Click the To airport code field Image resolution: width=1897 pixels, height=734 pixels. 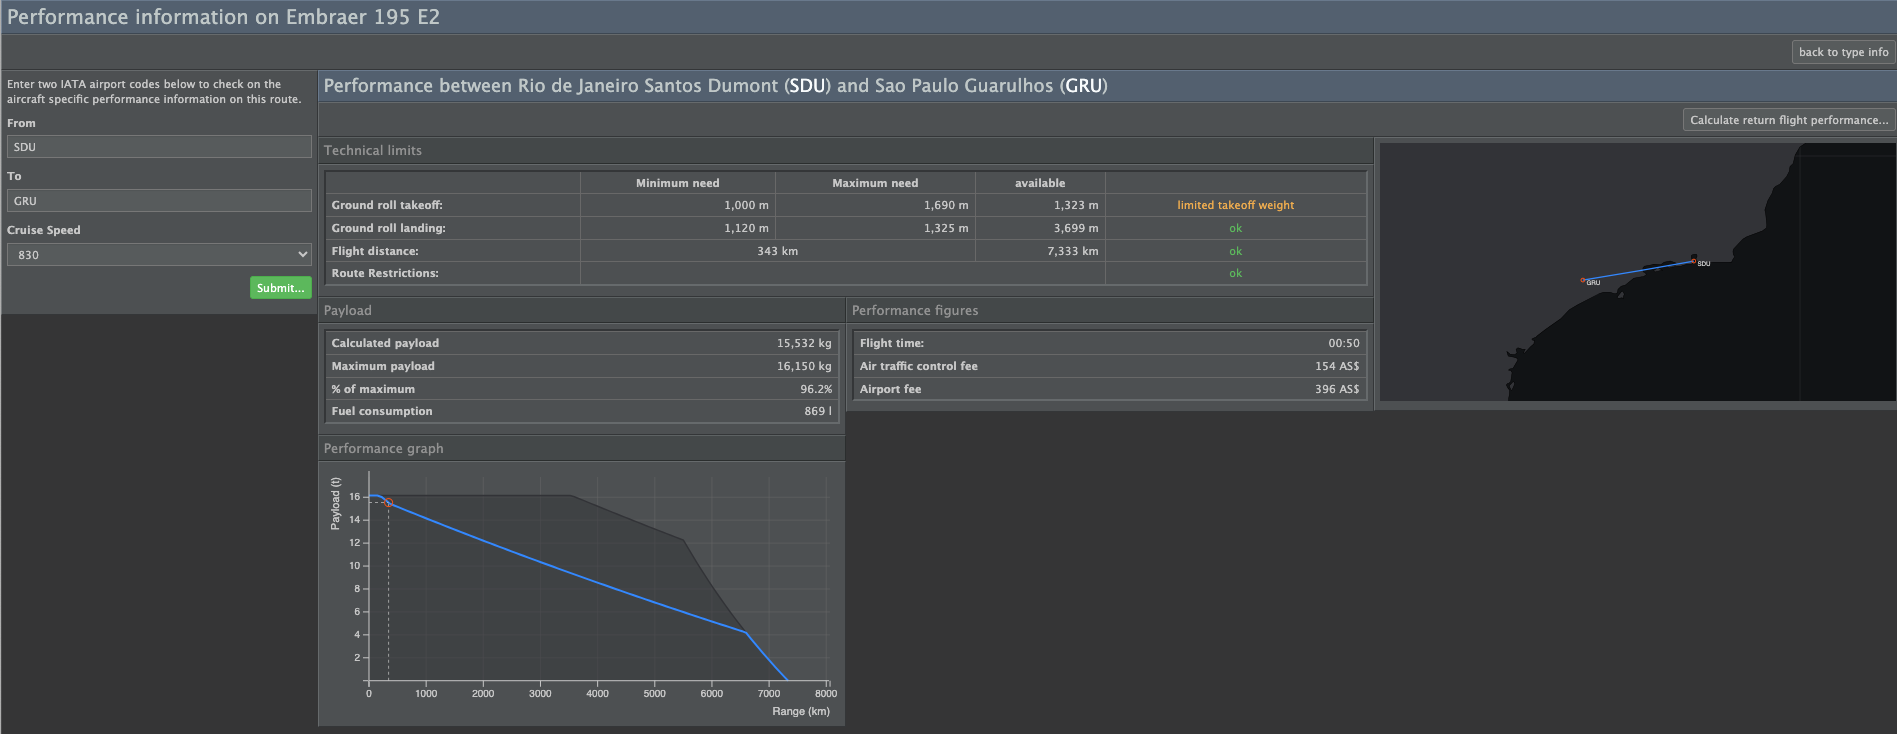[160, 201]
